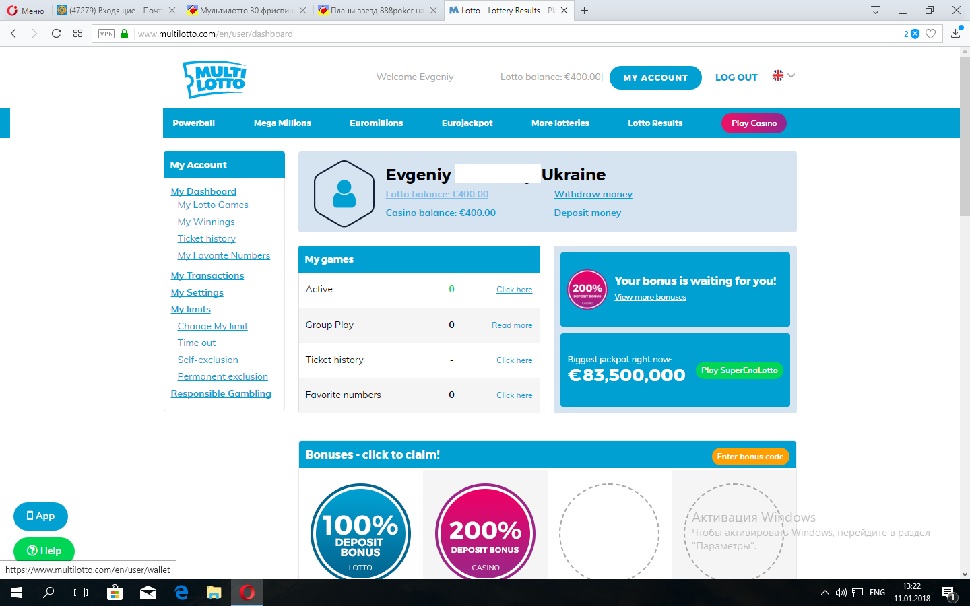Claim the 200% Deposit Bonus Casino
970x606 pixels.
tap(485, 531)
